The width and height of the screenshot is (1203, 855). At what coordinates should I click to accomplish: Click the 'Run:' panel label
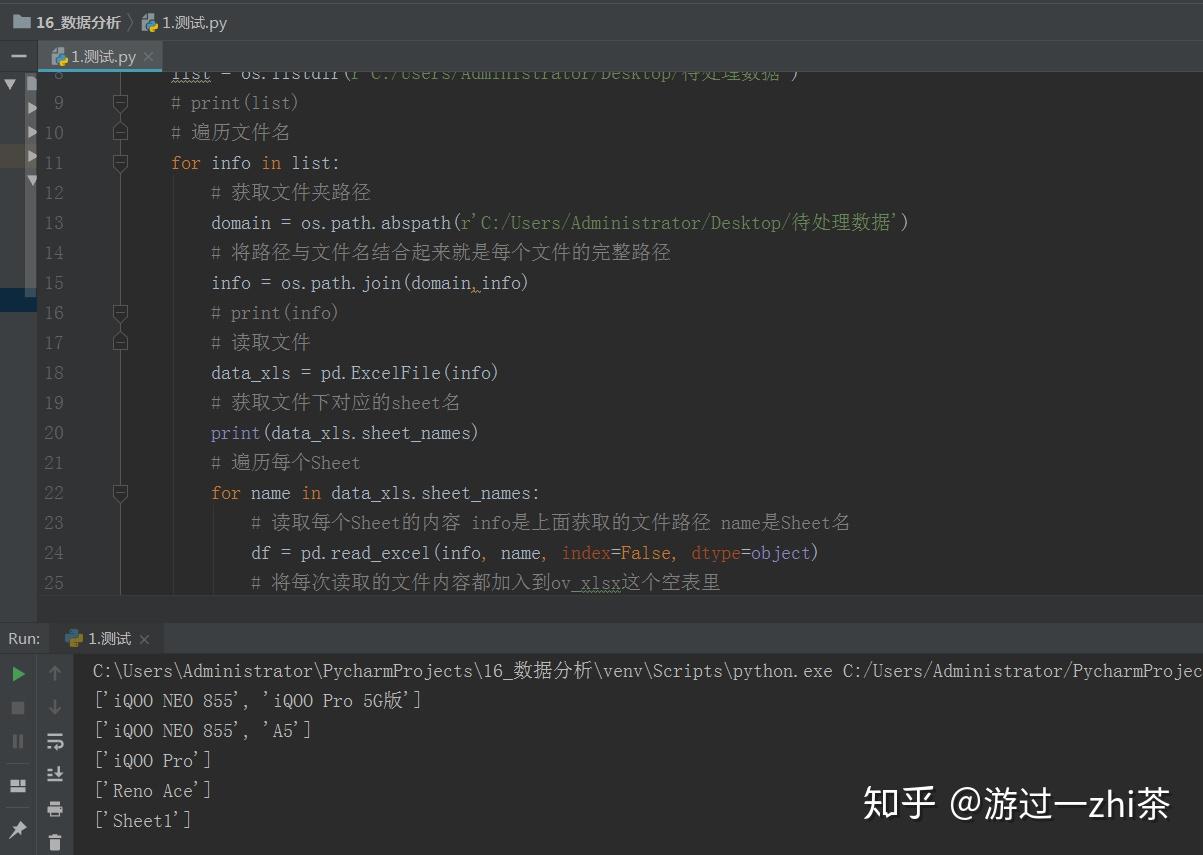click(x=25, y=639)
